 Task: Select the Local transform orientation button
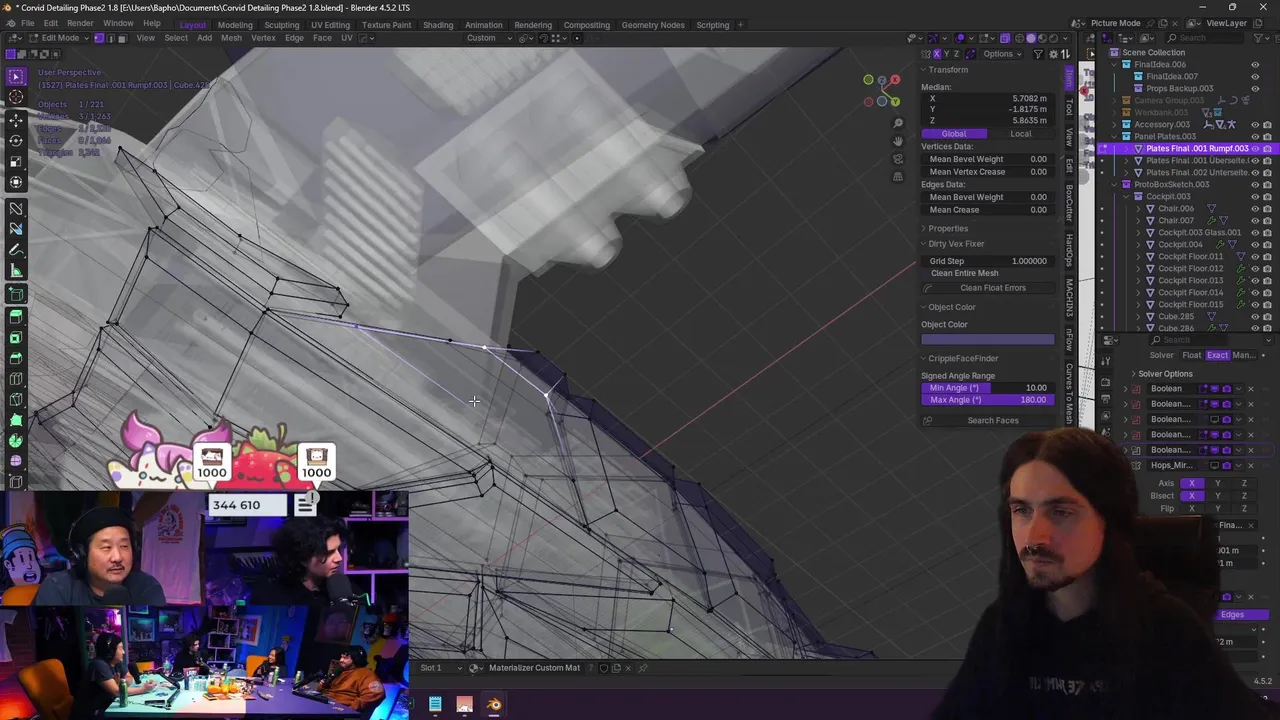1020,134
